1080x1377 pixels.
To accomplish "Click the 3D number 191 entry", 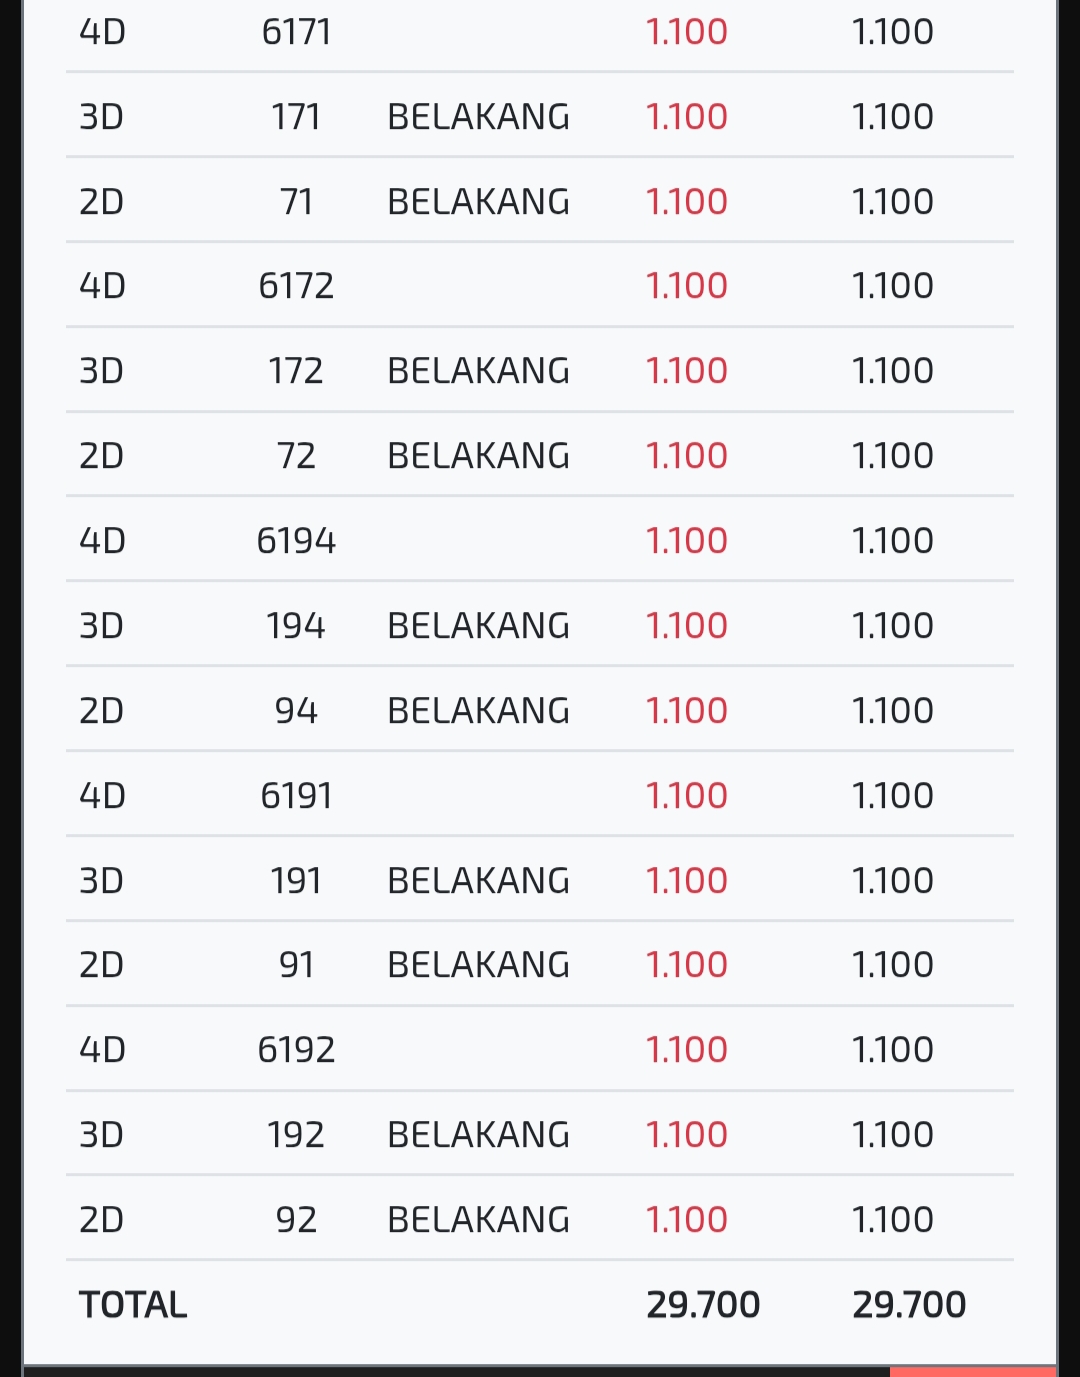I will pyautogui.click(x=296, y=881).
